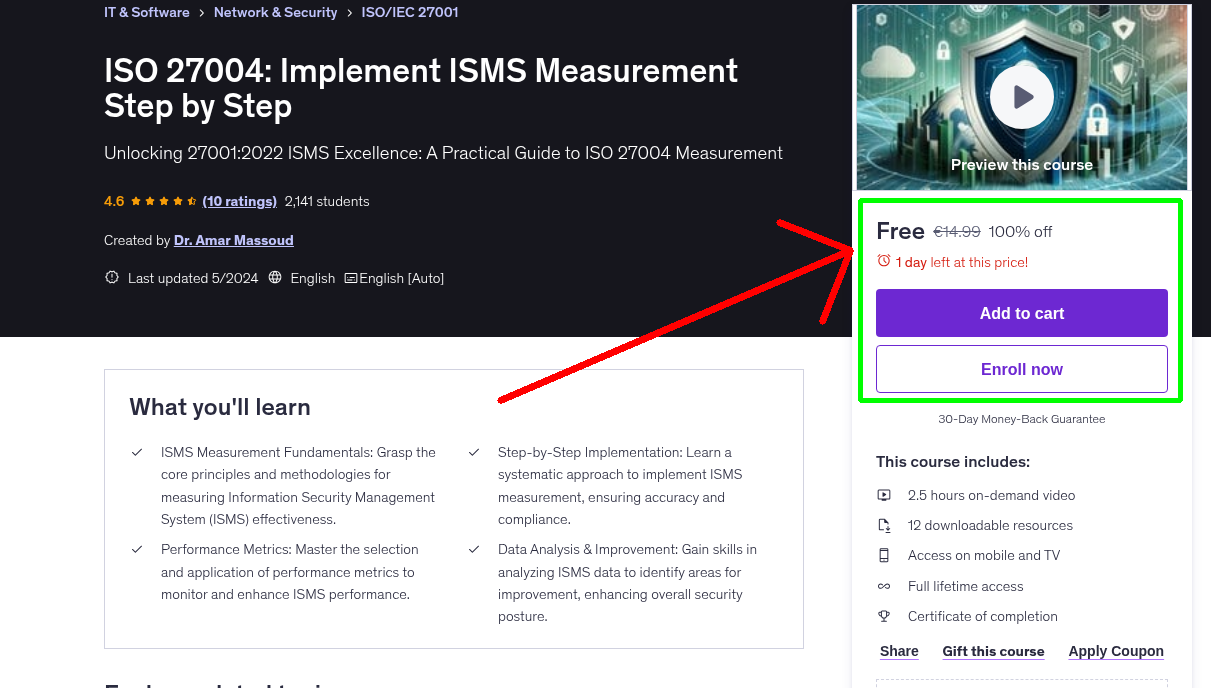This screenshot has height=688, width=1211.
Task: Click the alarm clock icon beside the price deadline
Action: tap(883, 259)
